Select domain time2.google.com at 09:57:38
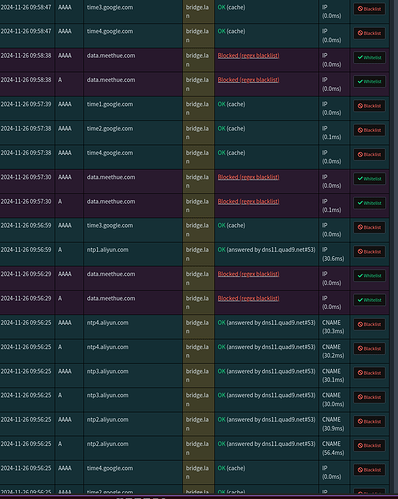This screenshot has width=398, height=499. point(110,129)
